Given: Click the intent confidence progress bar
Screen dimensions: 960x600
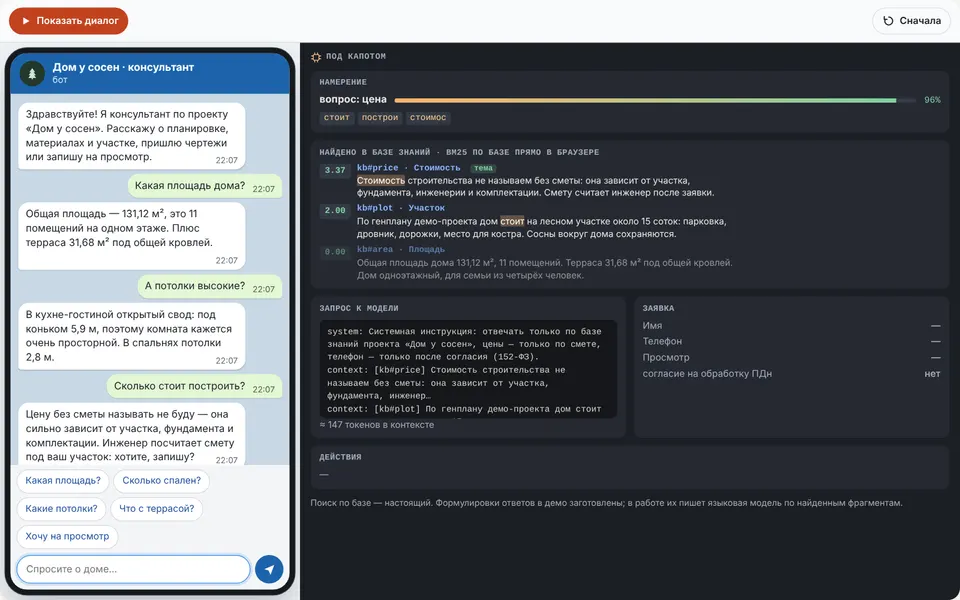Looking at the screenshot, I should click(x=655, y=100).
